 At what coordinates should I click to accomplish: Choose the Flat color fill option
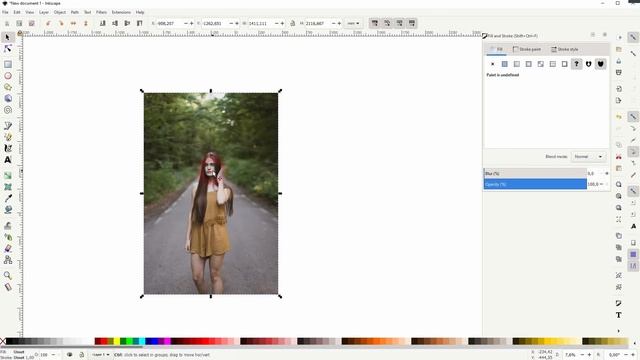tap(504, 64)
